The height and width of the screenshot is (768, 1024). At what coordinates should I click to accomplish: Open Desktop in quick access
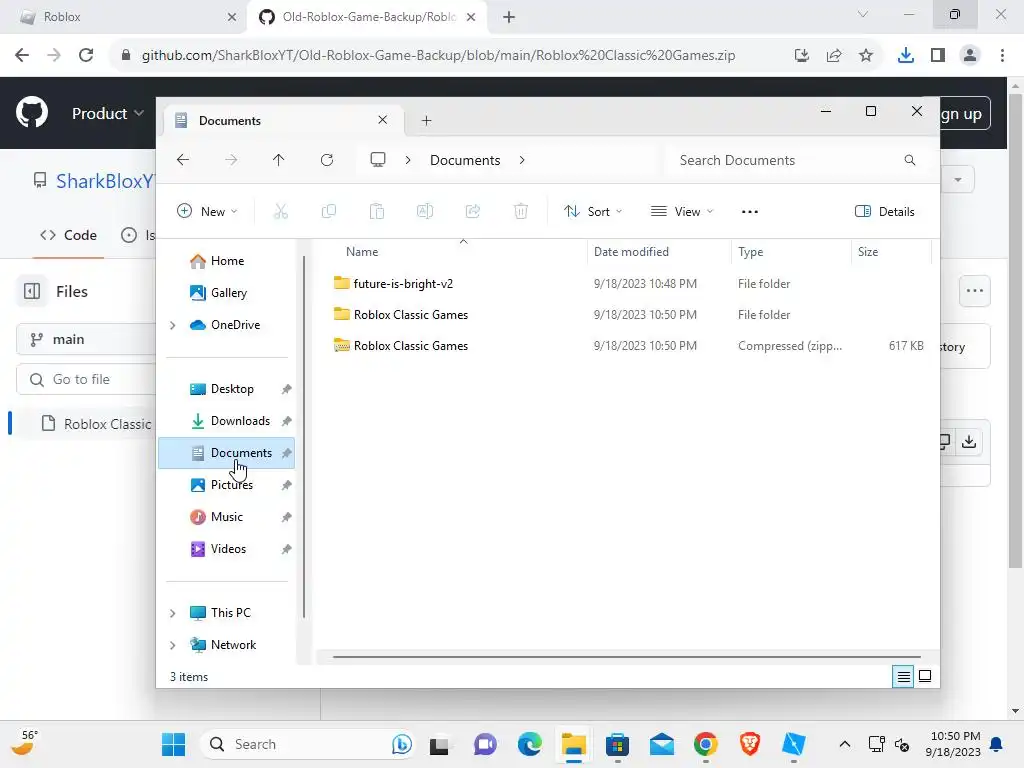(227, 389)
